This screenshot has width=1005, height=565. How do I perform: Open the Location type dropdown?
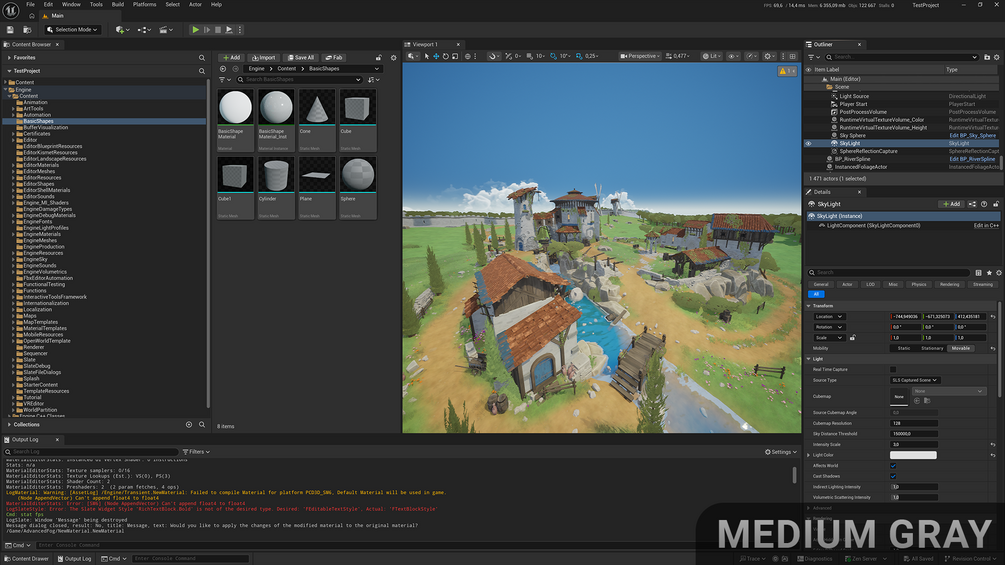coord(829,316)
